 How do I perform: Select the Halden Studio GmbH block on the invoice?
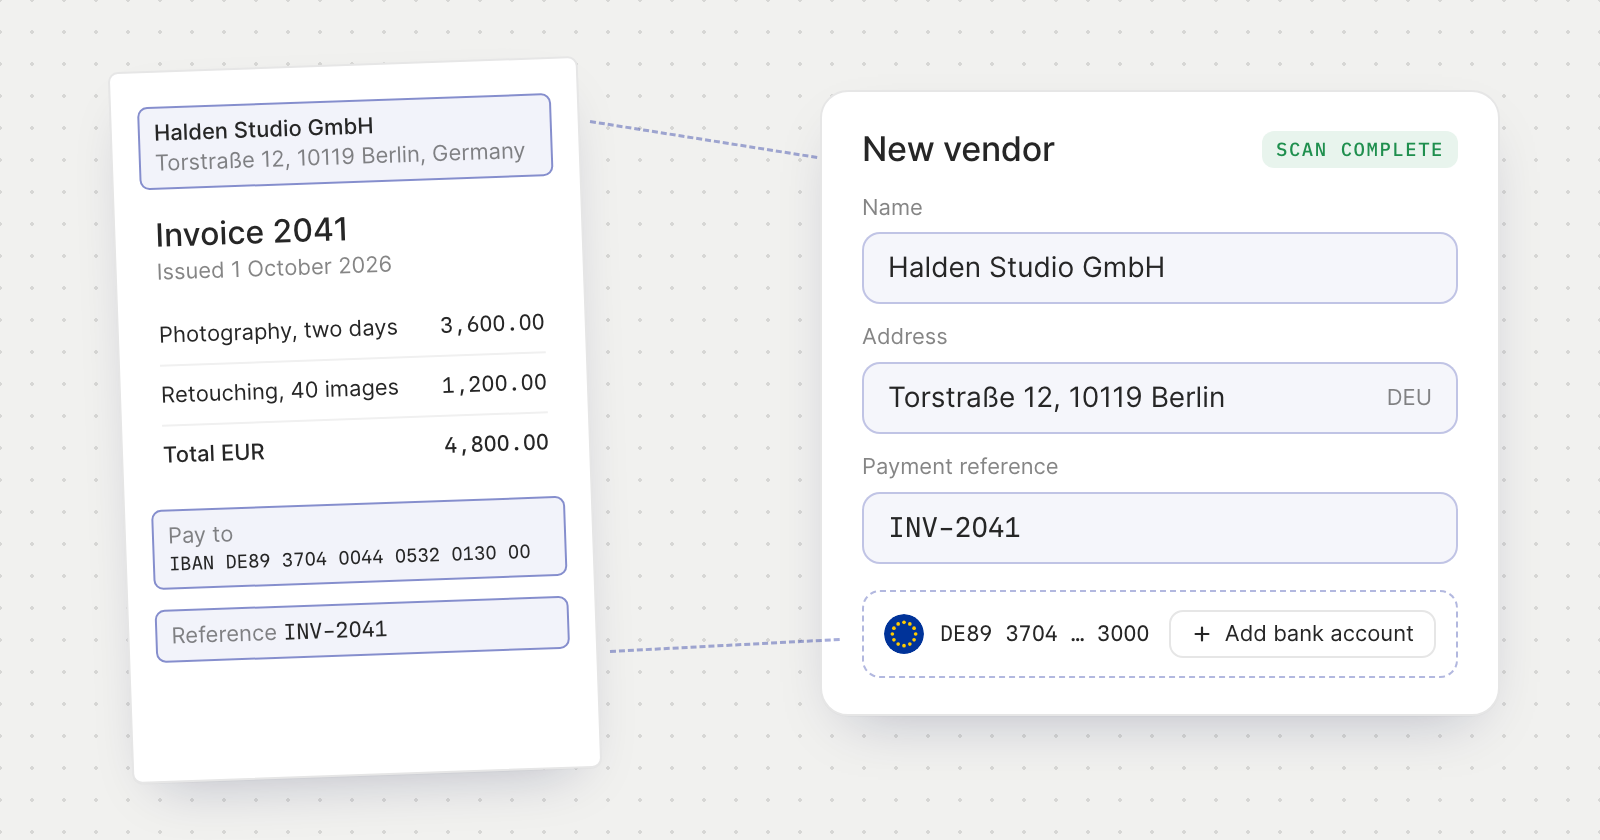coord(345,142)
